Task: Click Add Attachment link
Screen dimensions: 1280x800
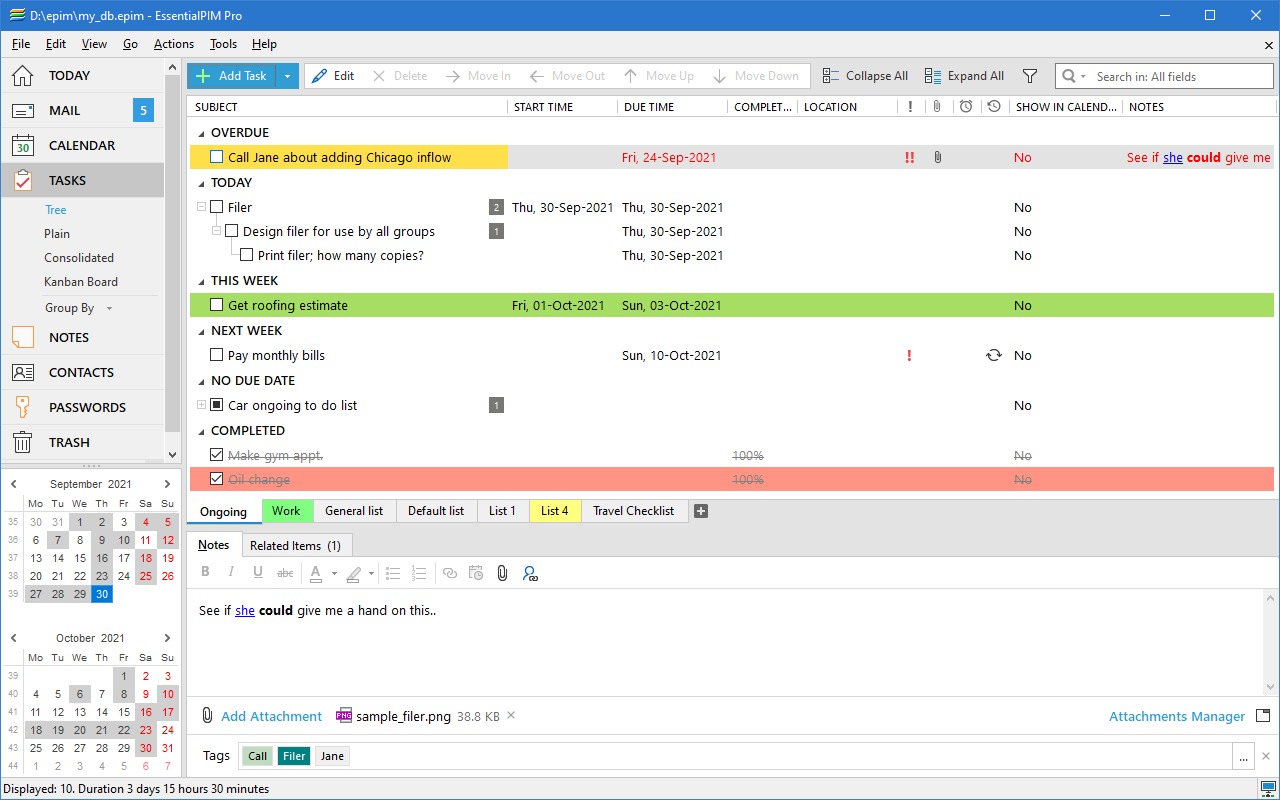Action: point(271,716)
